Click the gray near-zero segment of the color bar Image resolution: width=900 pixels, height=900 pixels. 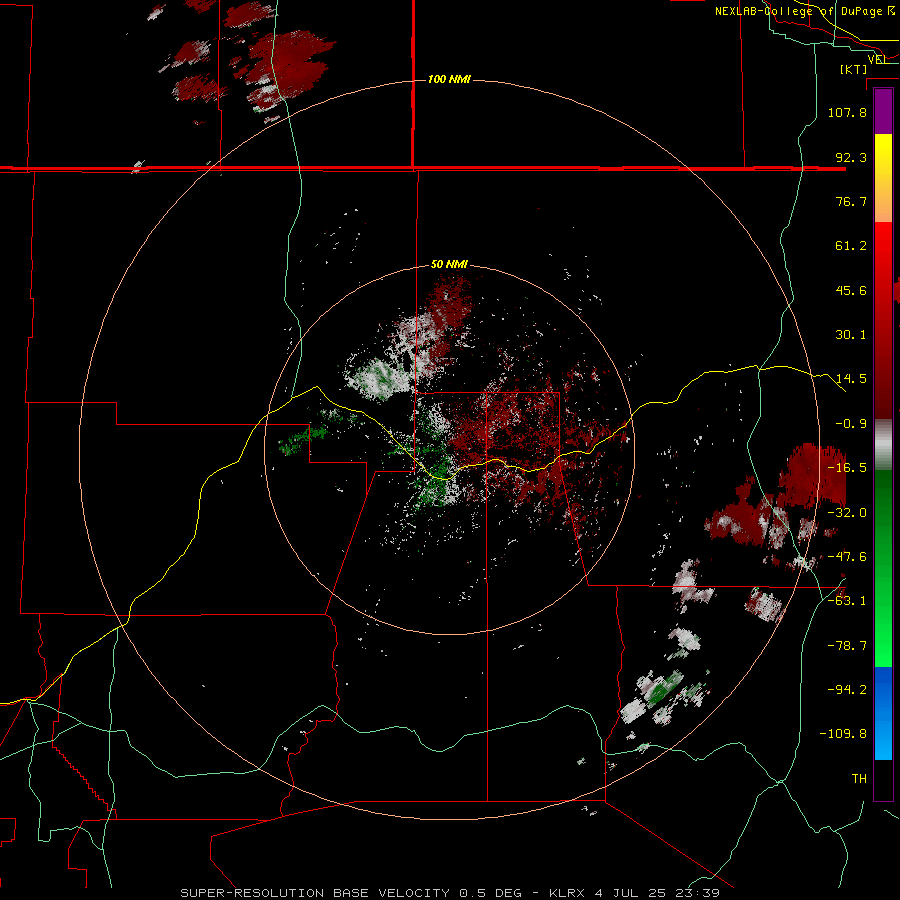[x=883, y=445]
